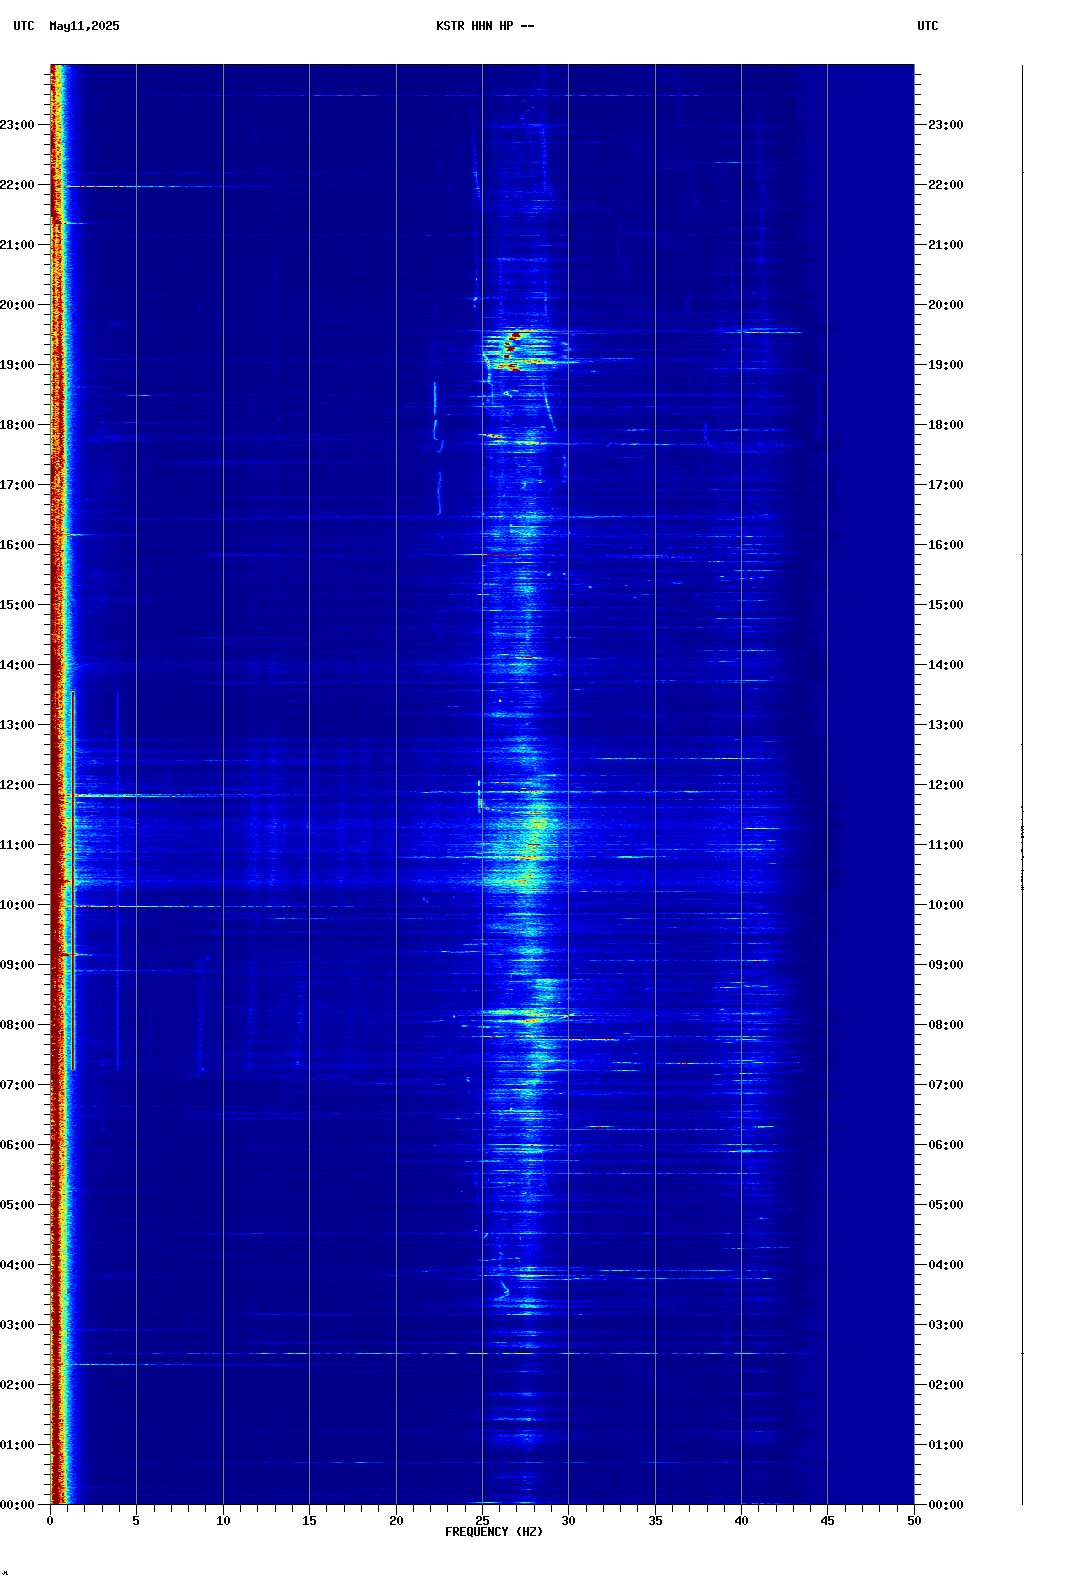
Task: Click '14:00' on the right time axis
Action: (x=946, y=665)
